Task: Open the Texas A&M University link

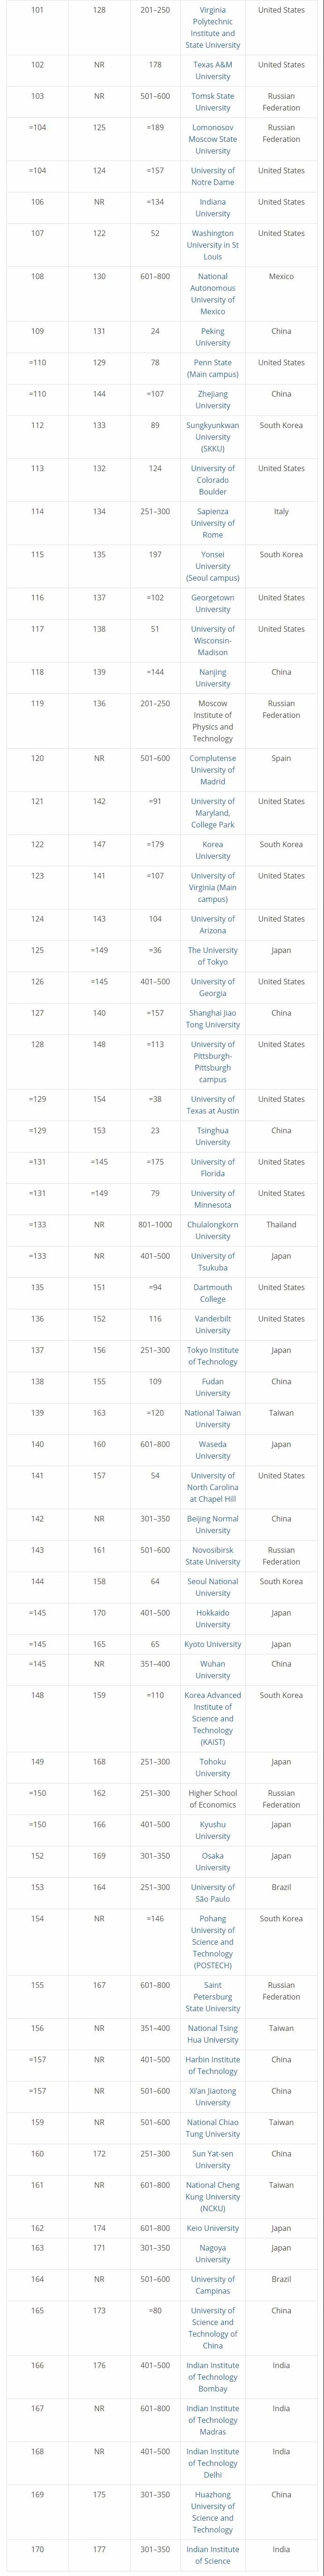Action: tap(212, 70)
